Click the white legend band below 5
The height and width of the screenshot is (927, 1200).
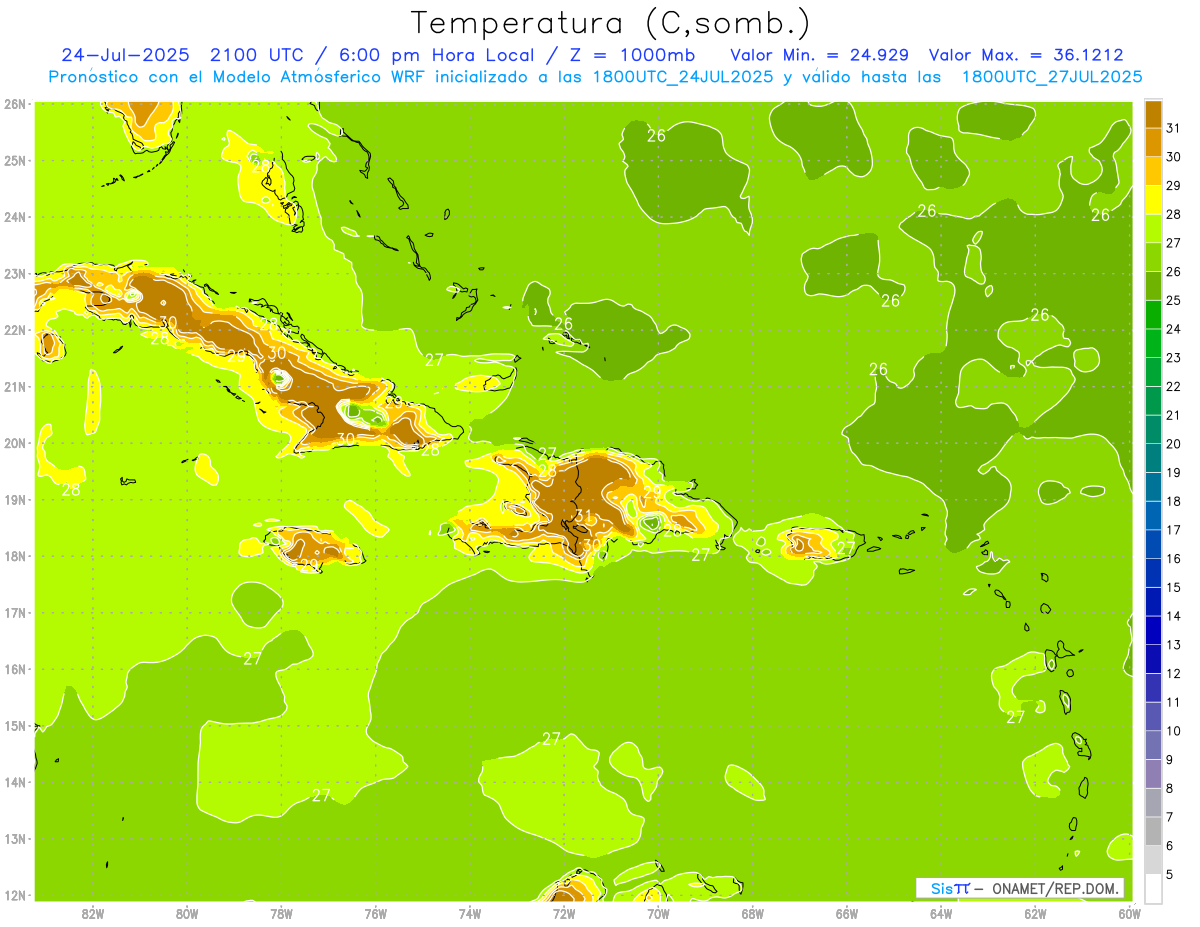1153,888
